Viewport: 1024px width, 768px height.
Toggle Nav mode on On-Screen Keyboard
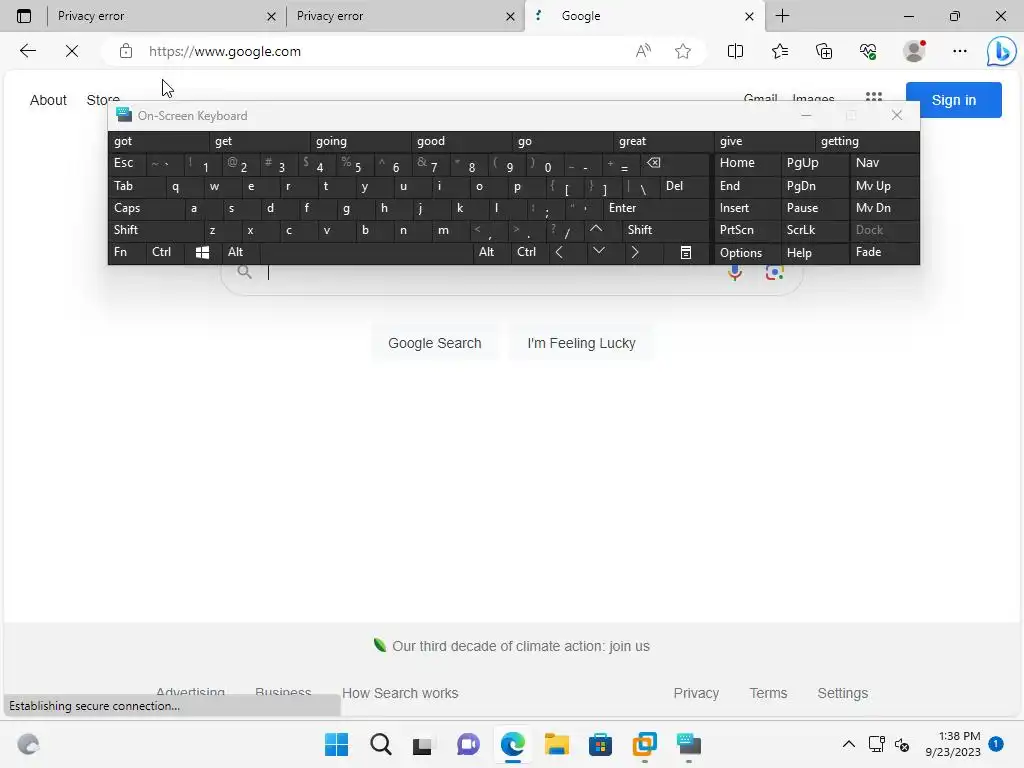[884, 163]
